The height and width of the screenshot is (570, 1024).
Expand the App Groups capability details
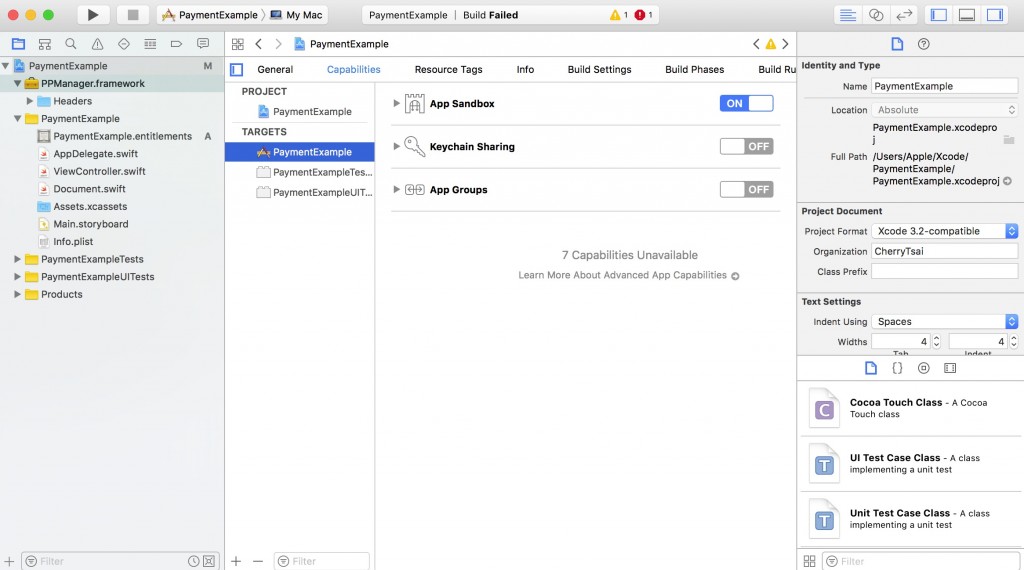396,189
